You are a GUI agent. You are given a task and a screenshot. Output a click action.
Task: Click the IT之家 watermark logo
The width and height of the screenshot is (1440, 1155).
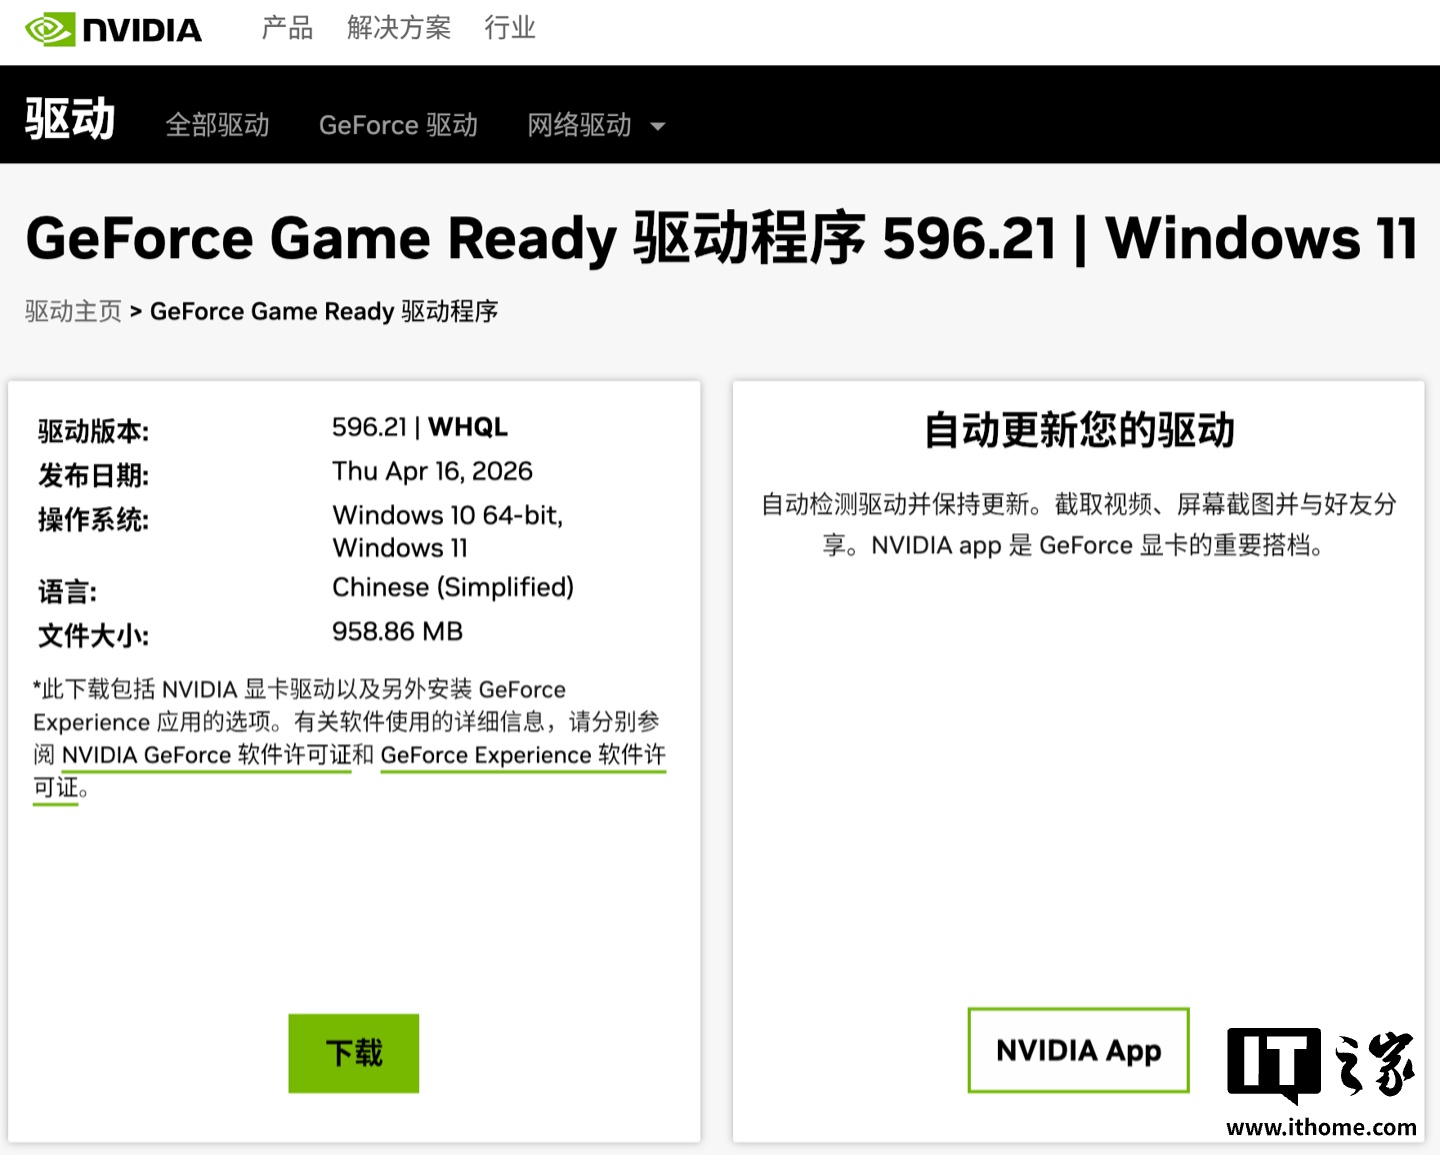tap(1320, 1064)
